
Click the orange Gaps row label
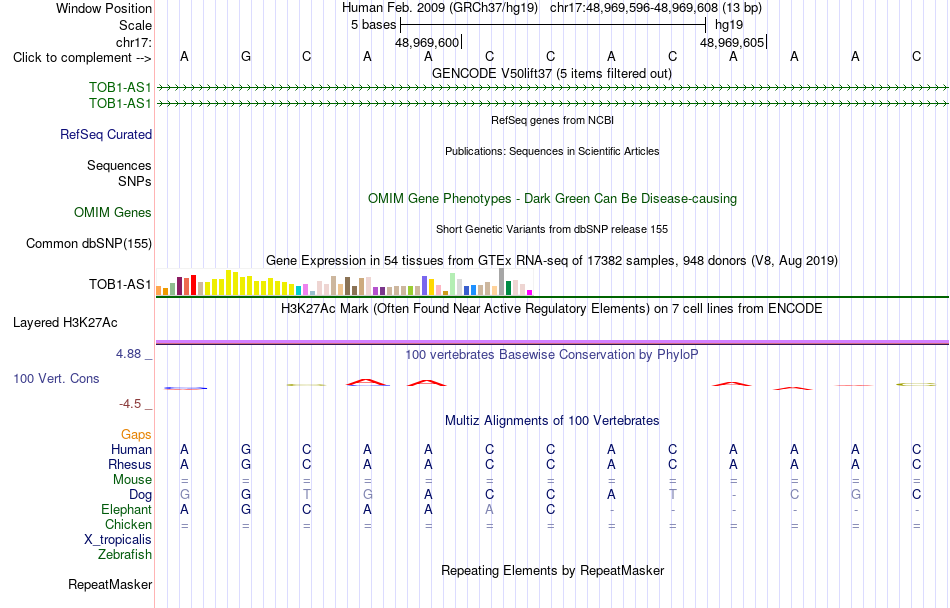[136, 434]
